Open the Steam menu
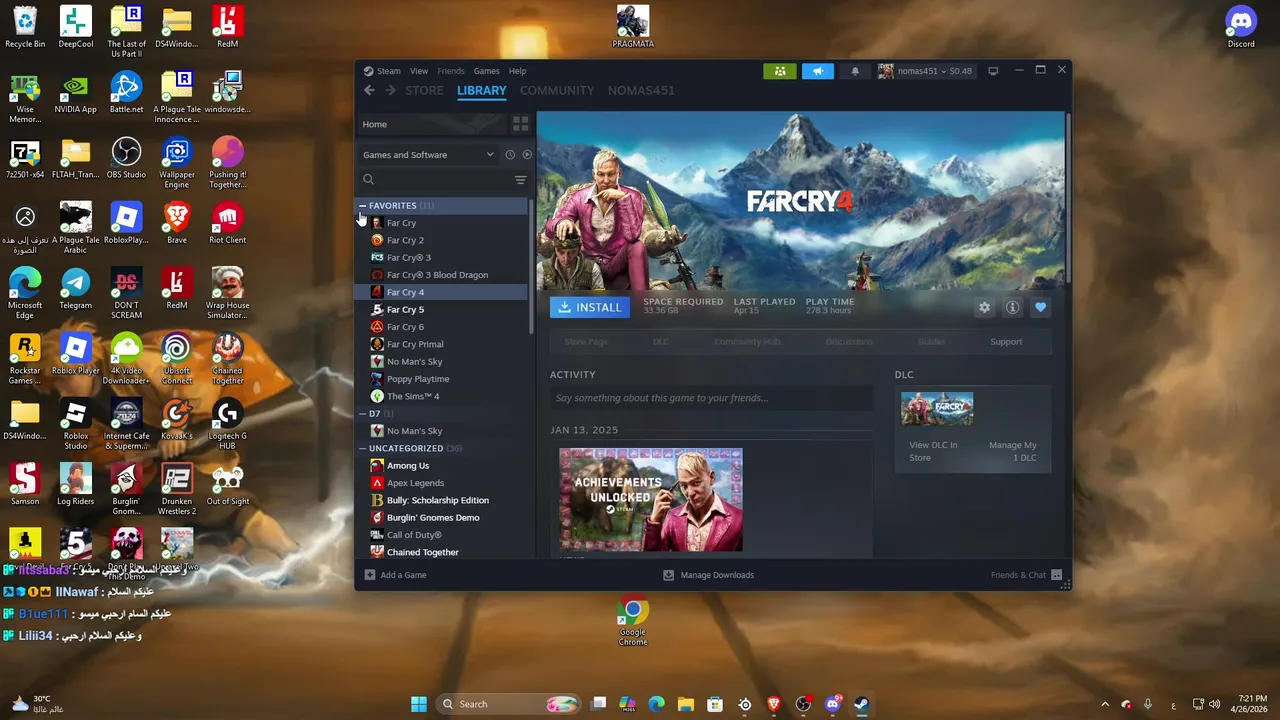1280x720 pixels. click(x=388, y=71)
